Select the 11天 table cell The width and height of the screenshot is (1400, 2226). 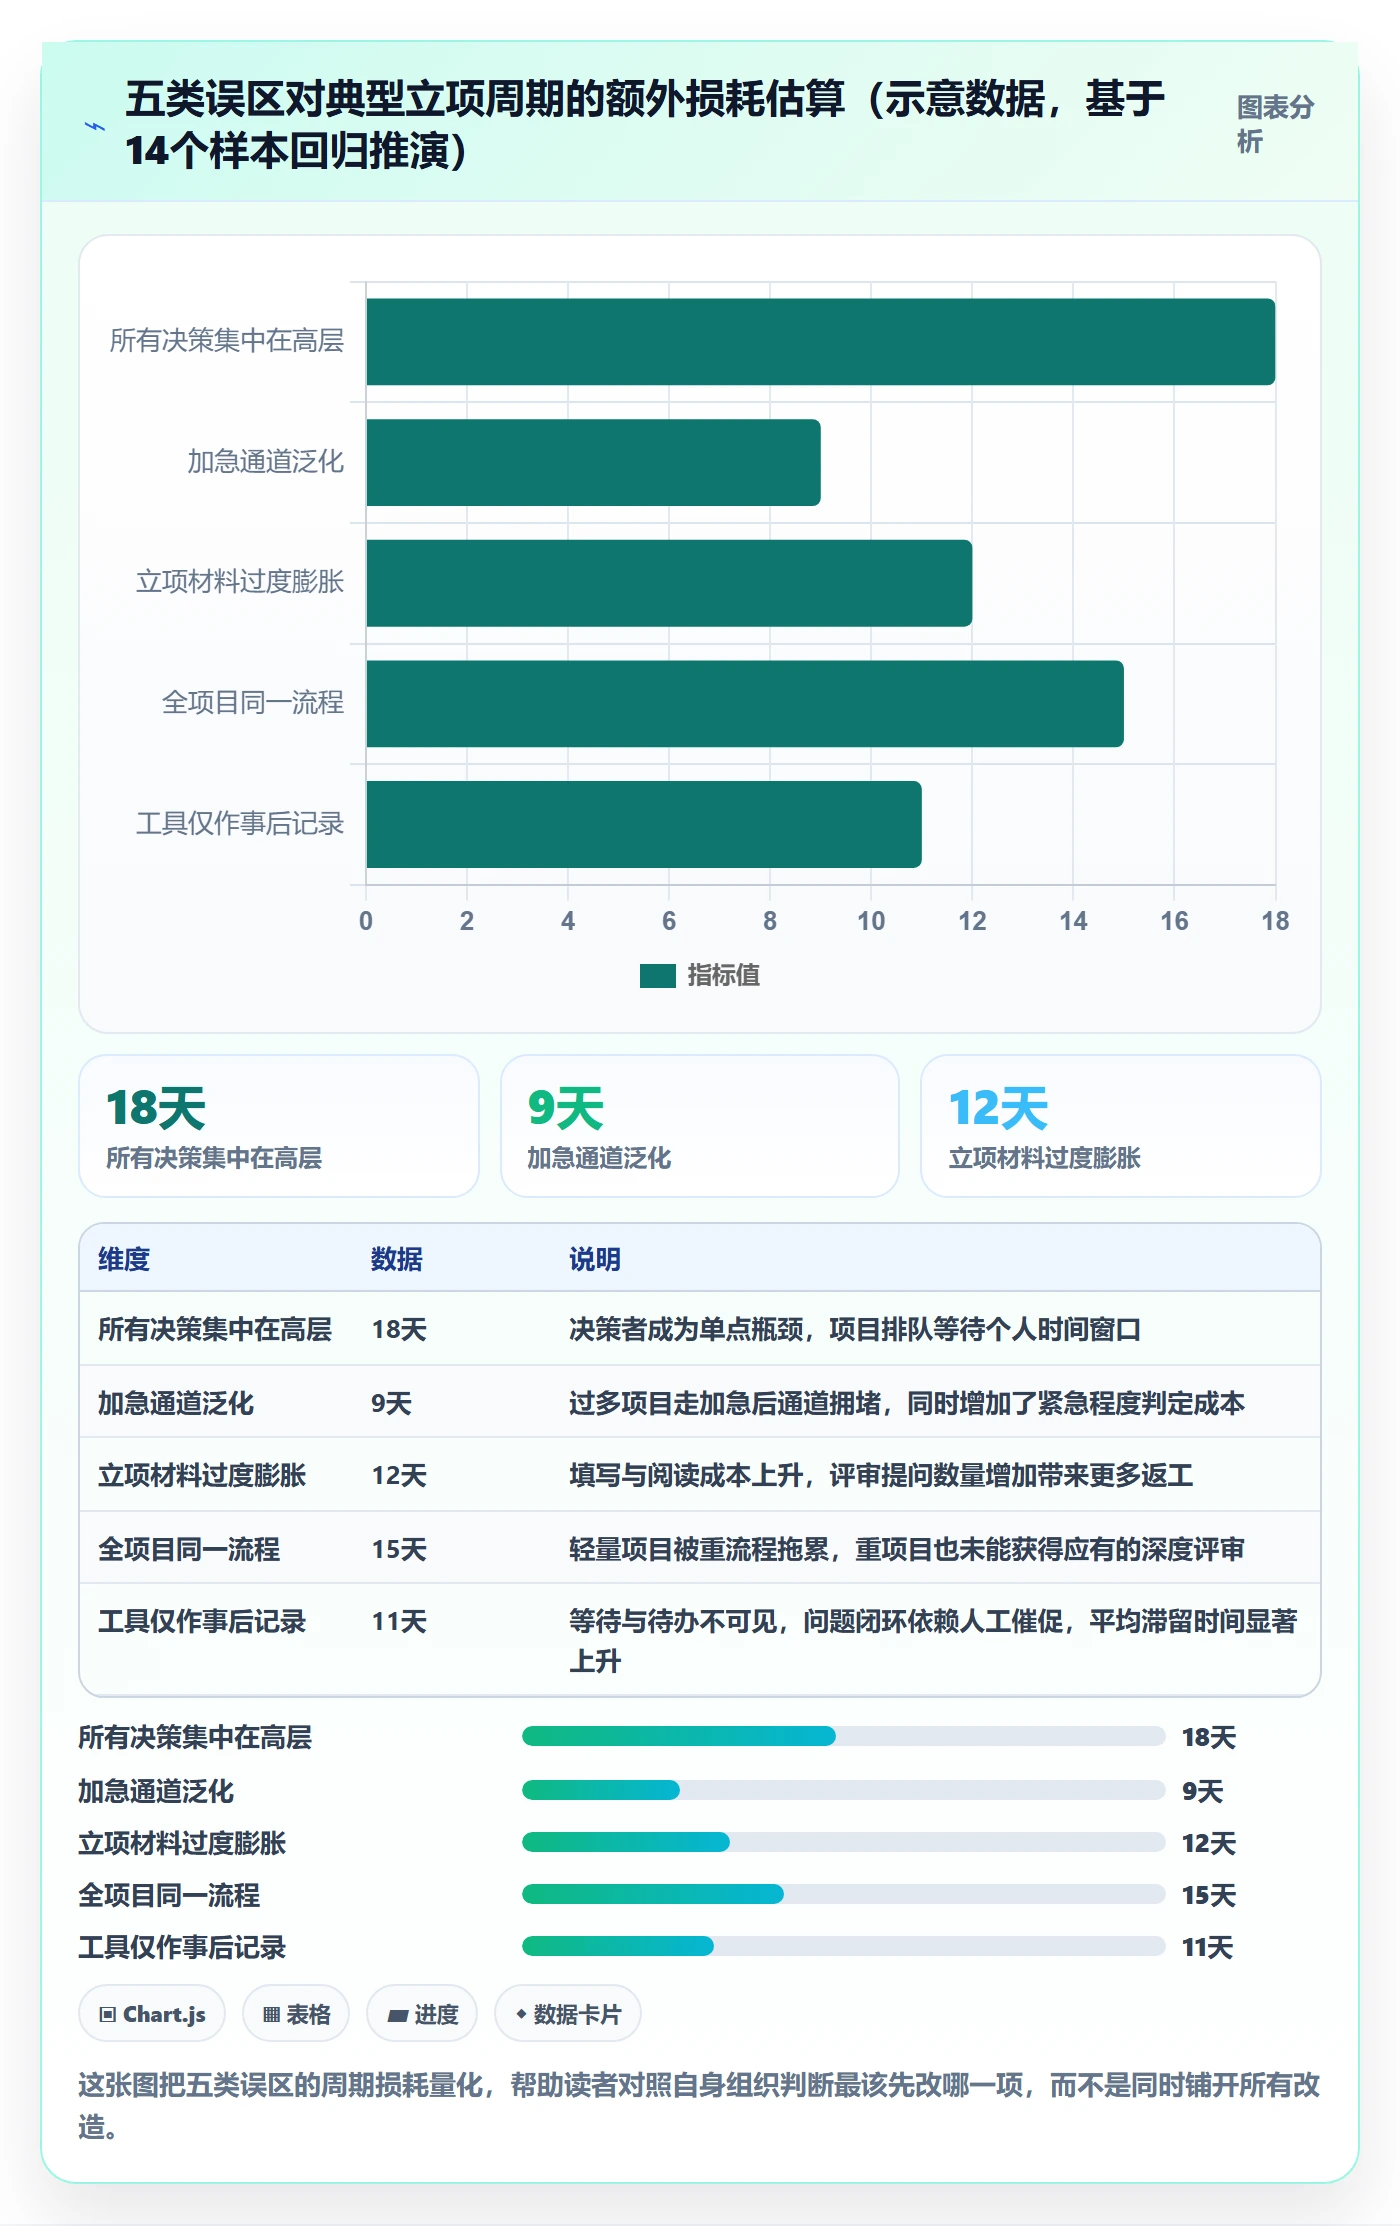click(399, 1621)
